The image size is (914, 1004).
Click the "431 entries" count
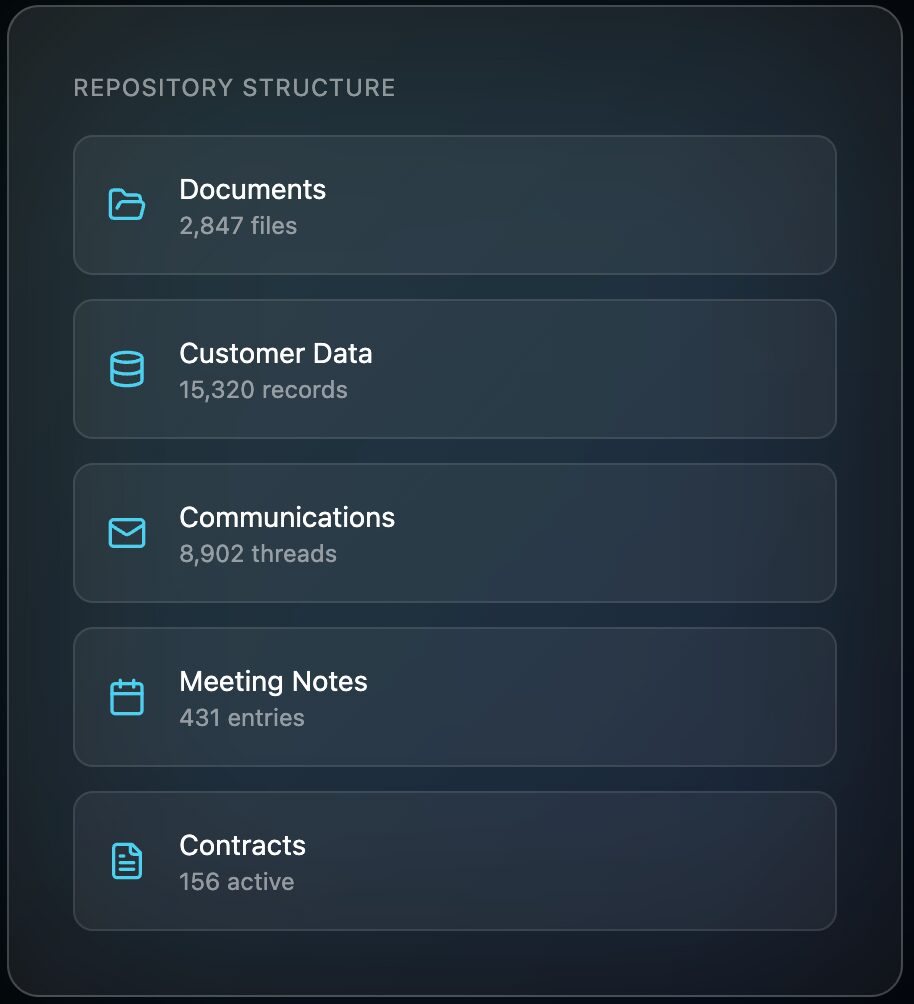click(242, 718)
